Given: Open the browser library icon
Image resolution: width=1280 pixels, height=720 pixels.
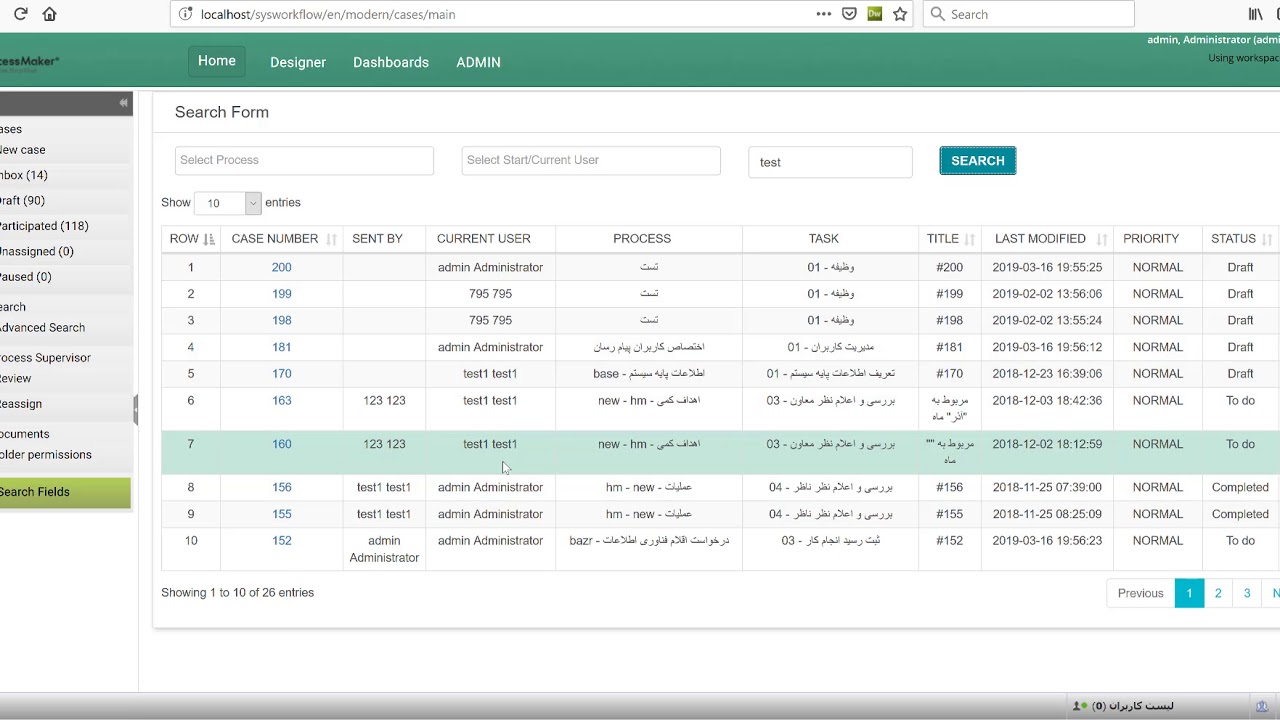Looking at the screenshot, I should coord(1255,14).
